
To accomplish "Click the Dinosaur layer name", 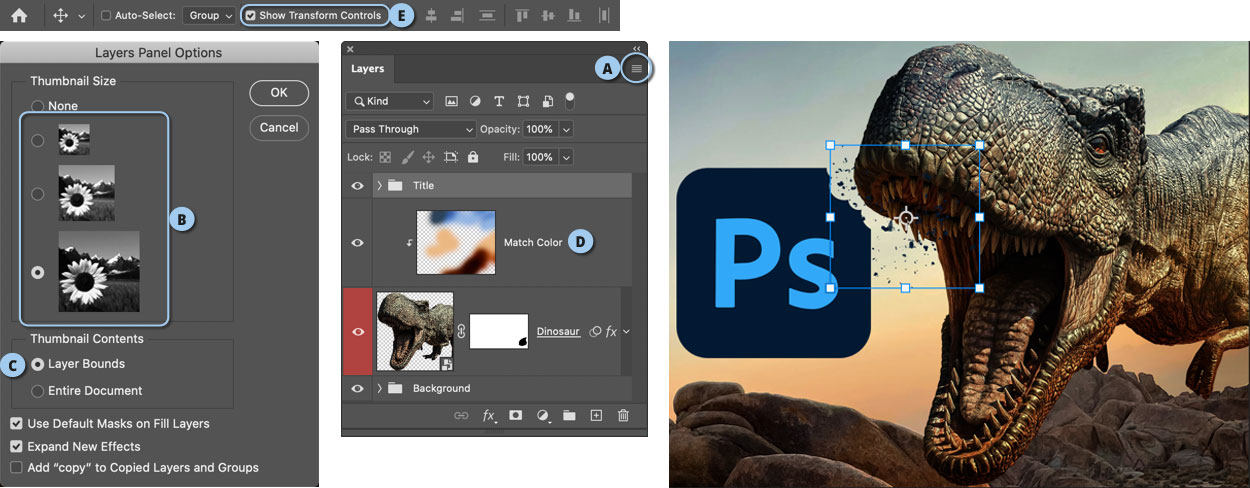I will 558,331.
